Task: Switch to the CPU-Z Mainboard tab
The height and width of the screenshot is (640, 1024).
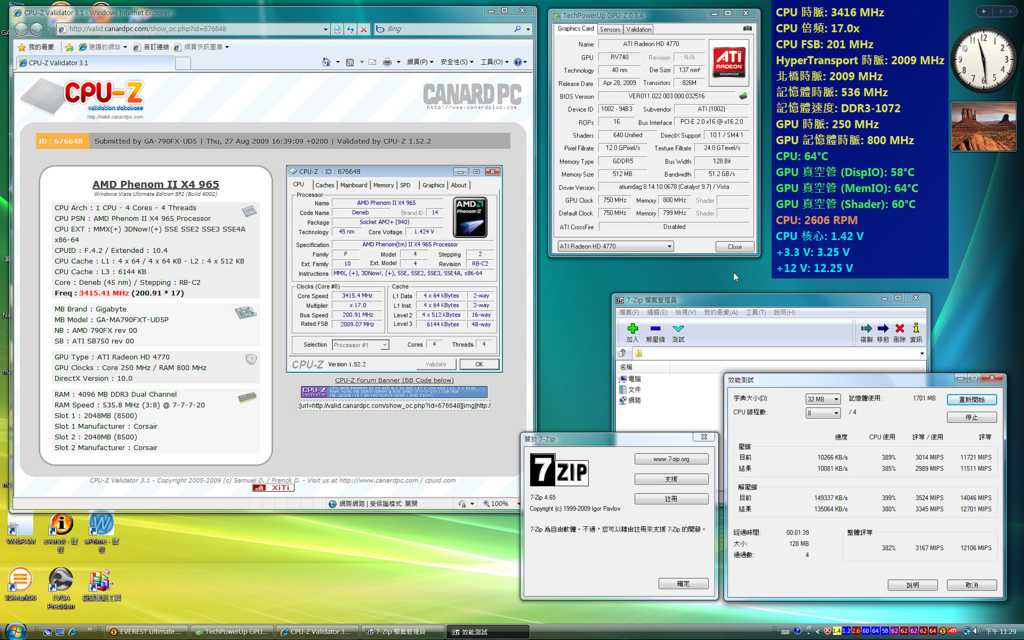Action: (x=353, y=185)
